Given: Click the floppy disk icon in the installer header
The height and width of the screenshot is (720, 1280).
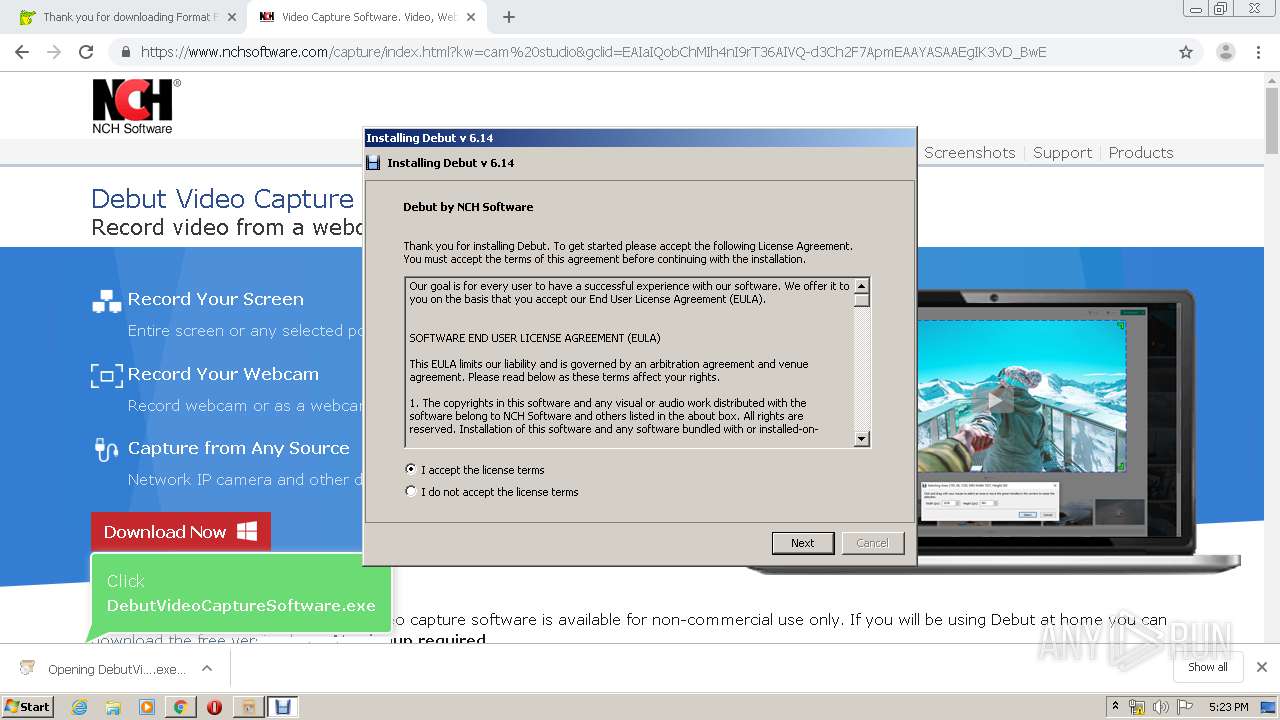Looking at the screenshot, I should point(373,162).
